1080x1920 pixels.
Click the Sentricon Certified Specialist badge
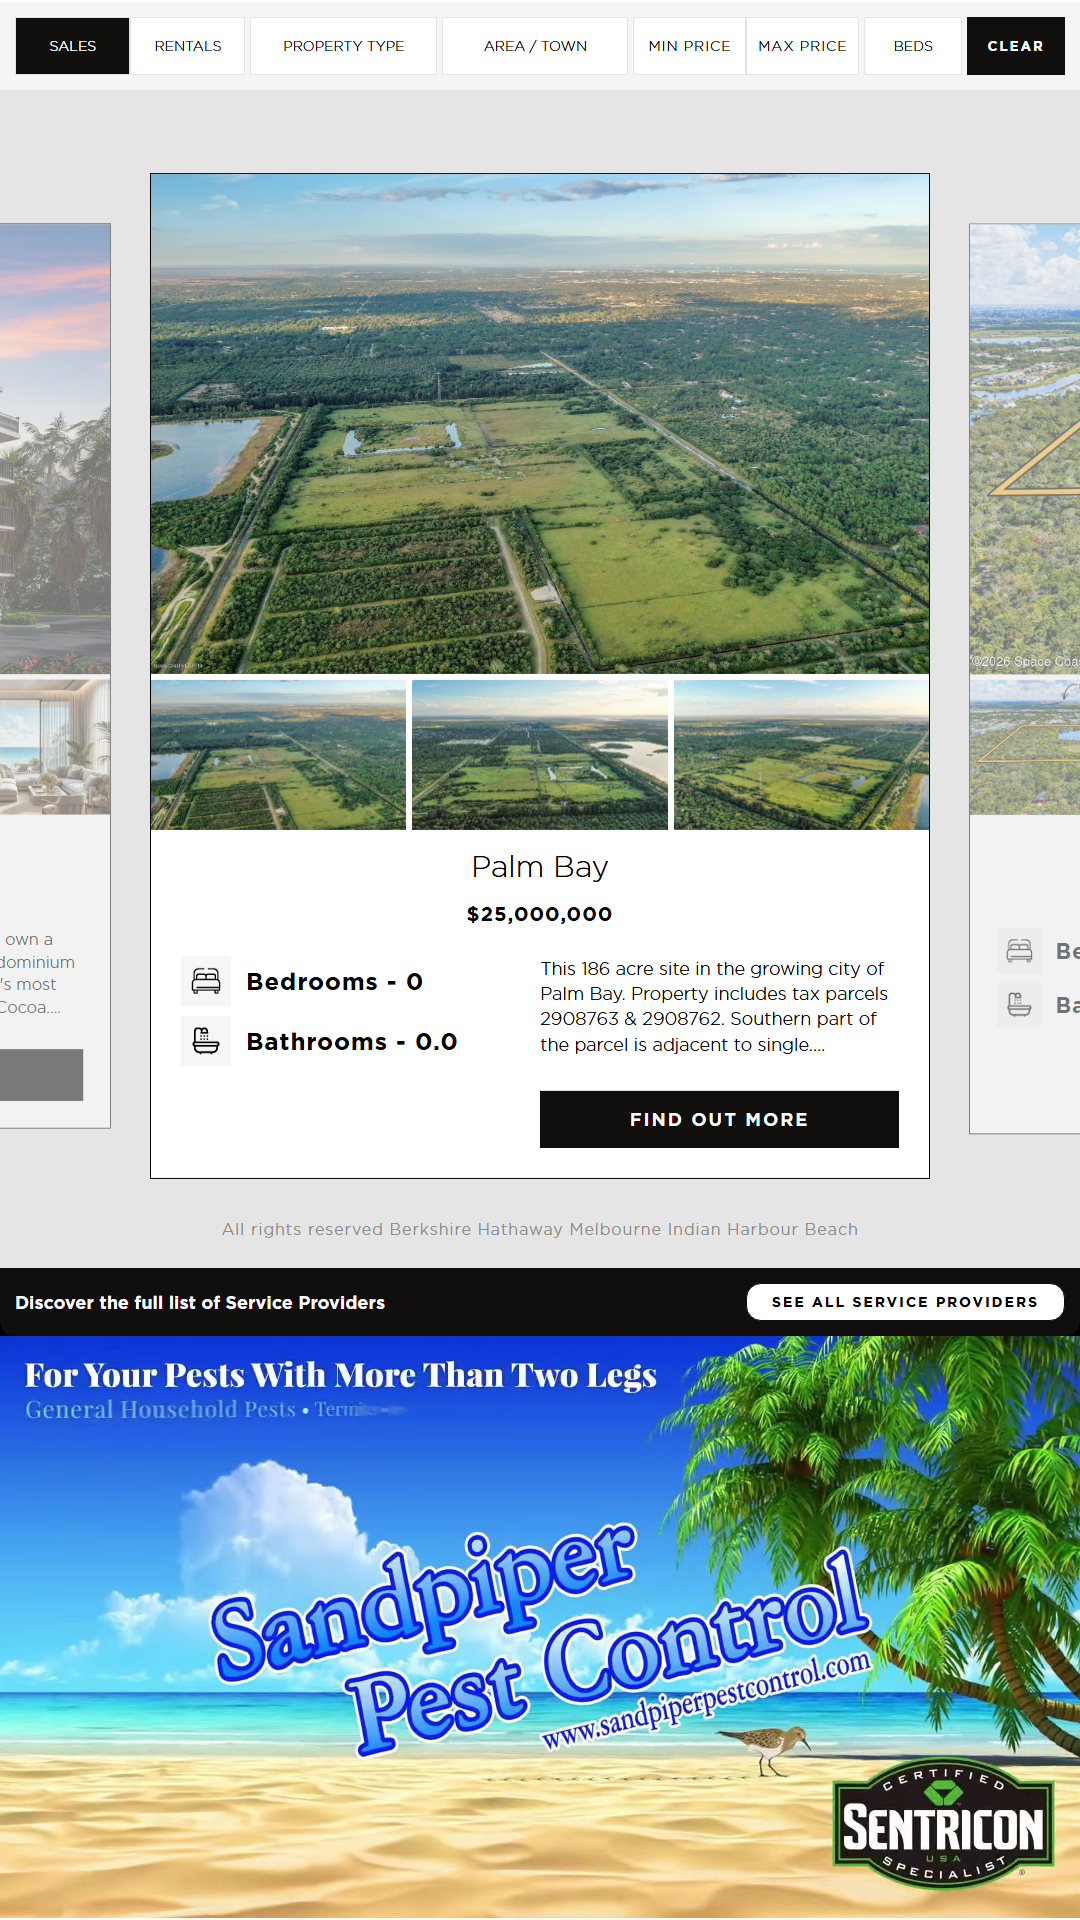coord(944,1823)
